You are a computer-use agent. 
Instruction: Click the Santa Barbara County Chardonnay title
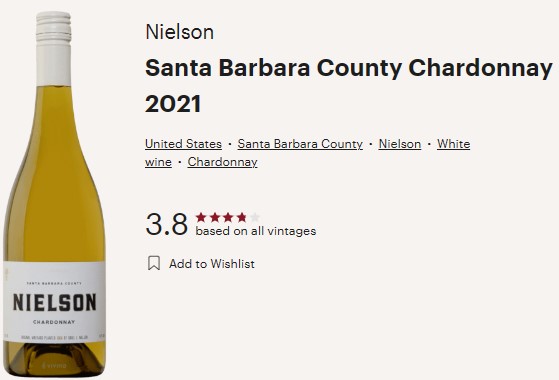(349, 68)
